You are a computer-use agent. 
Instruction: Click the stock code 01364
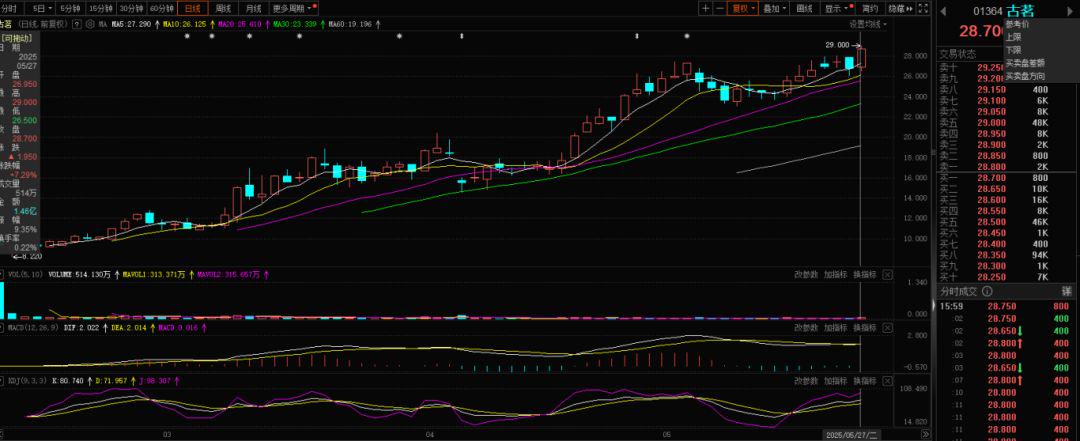(987, 10)
